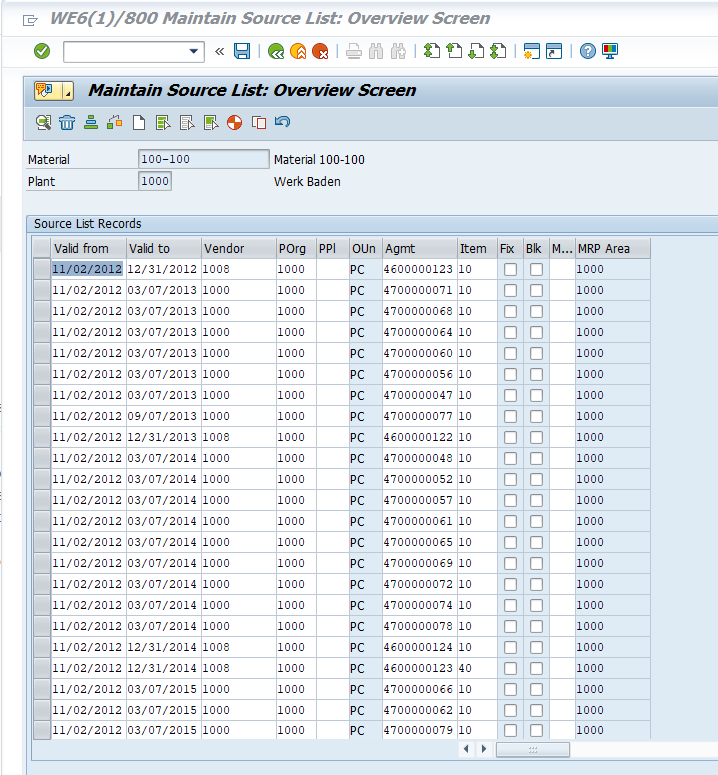The height and width of the screenshot is (775, 718).
Task: Click the Agmt column header
Action: (x=418, y=249)
